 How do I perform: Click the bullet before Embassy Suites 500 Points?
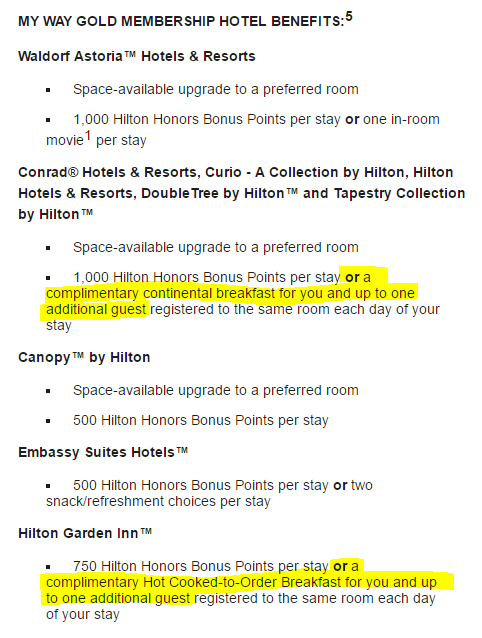coord(48,486)
